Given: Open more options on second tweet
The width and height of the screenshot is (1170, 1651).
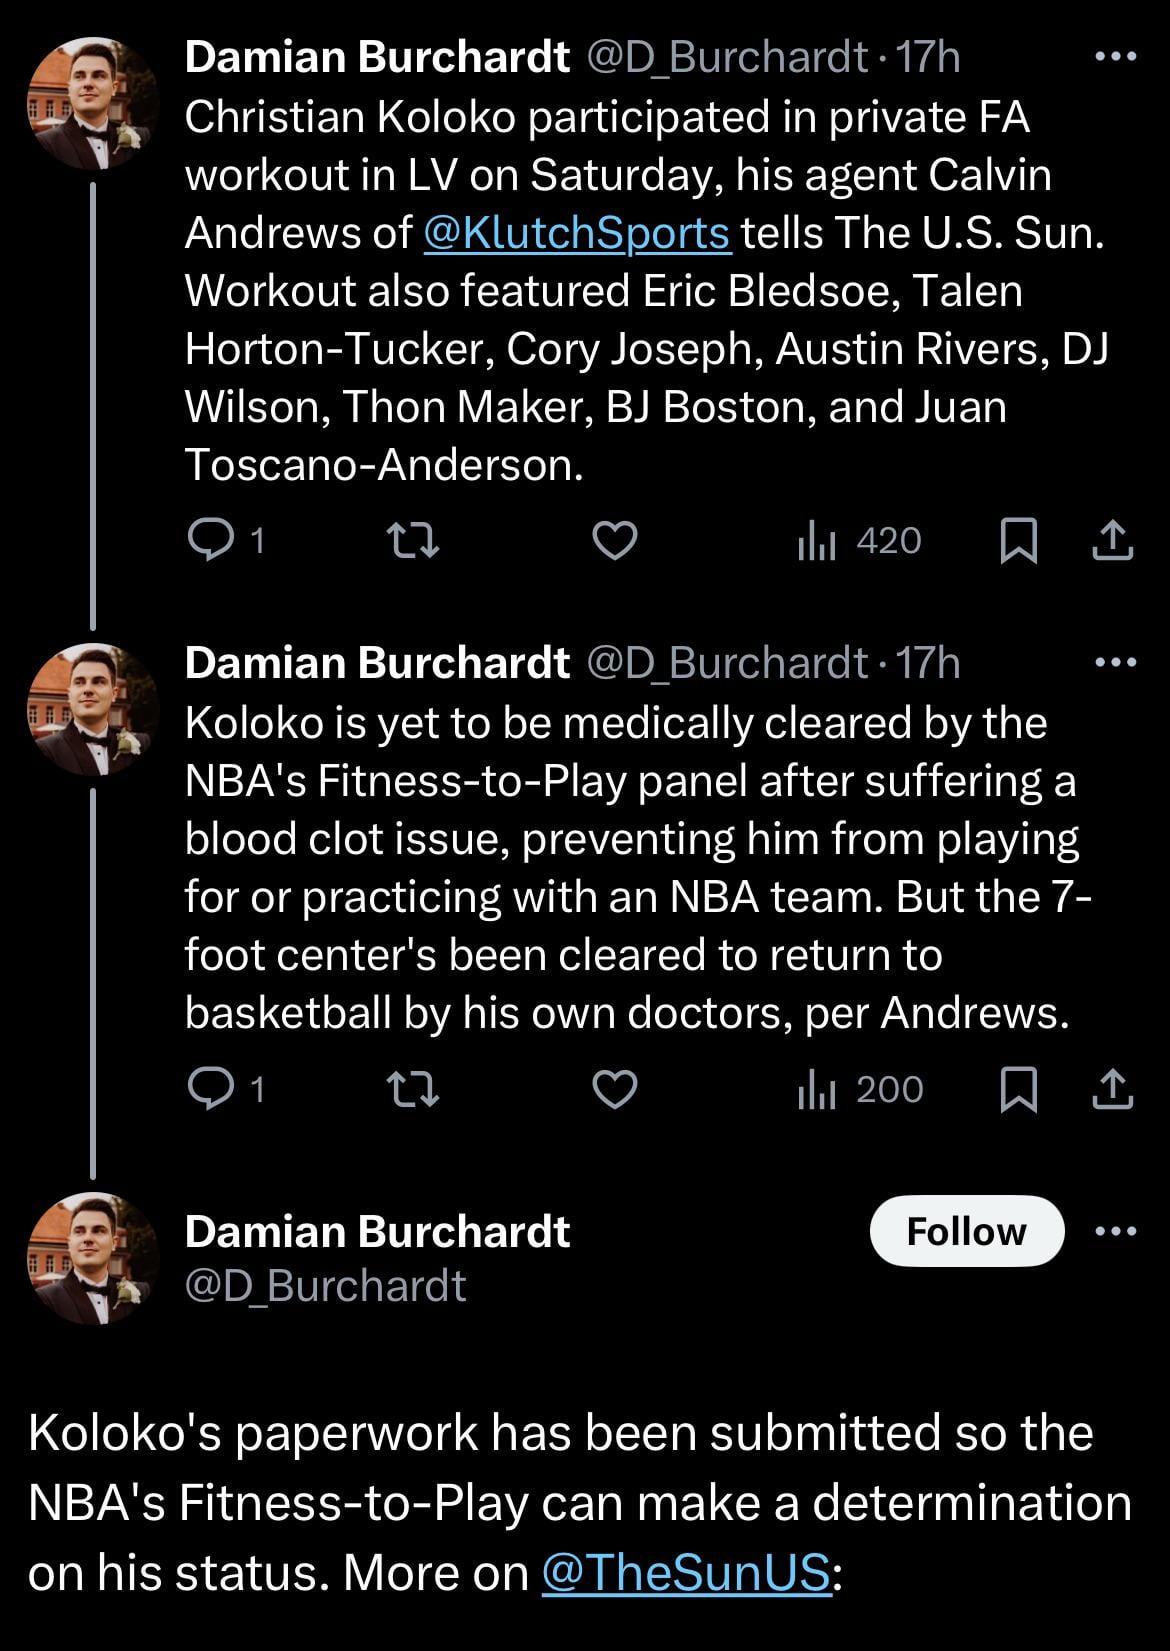Looking at the screenshot, I should click(1116, 663).
